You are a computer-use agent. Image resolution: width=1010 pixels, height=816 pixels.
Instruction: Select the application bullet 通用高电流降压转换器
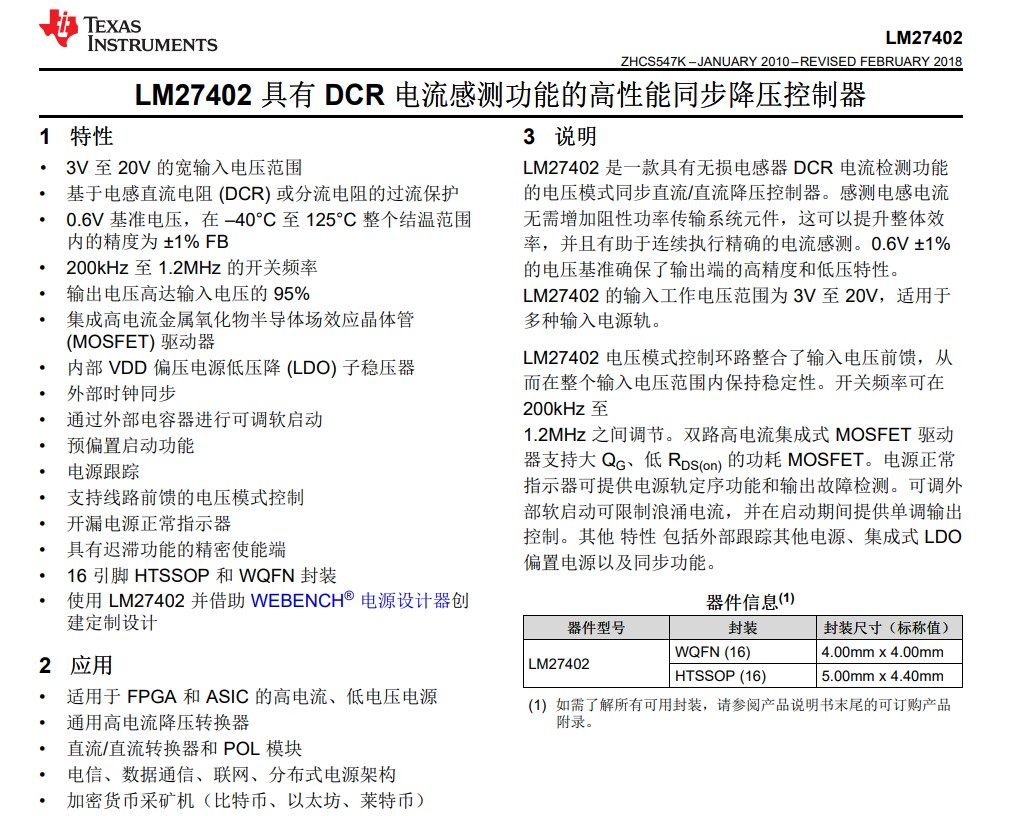coord(158,722)
